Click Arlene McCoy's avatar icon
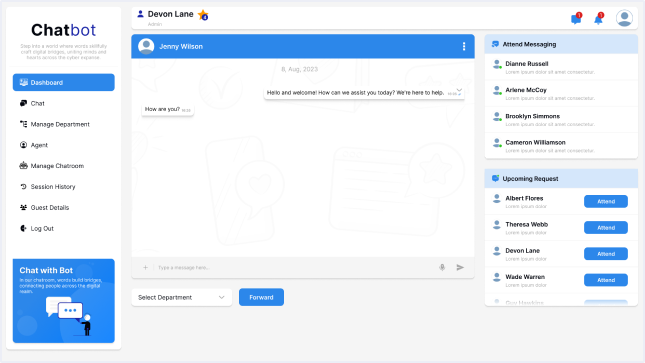645x363 pixels. pos(497,90)
